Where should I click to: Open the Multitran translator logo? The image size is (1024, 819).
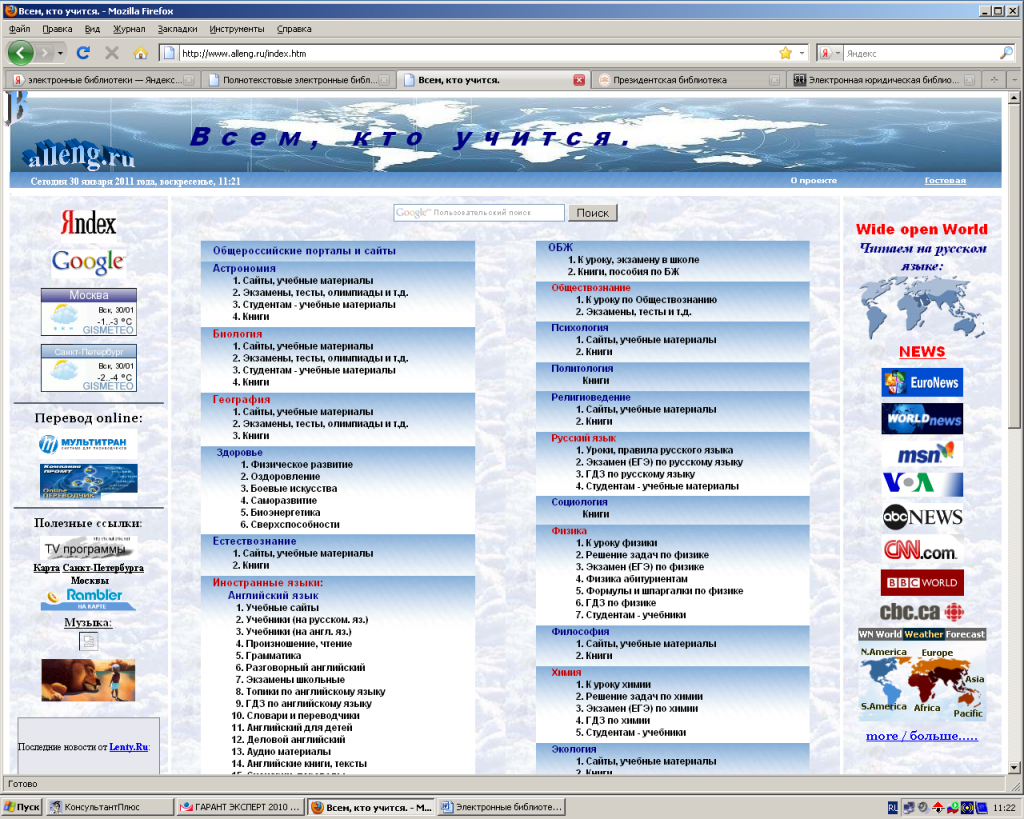(89, 444)
